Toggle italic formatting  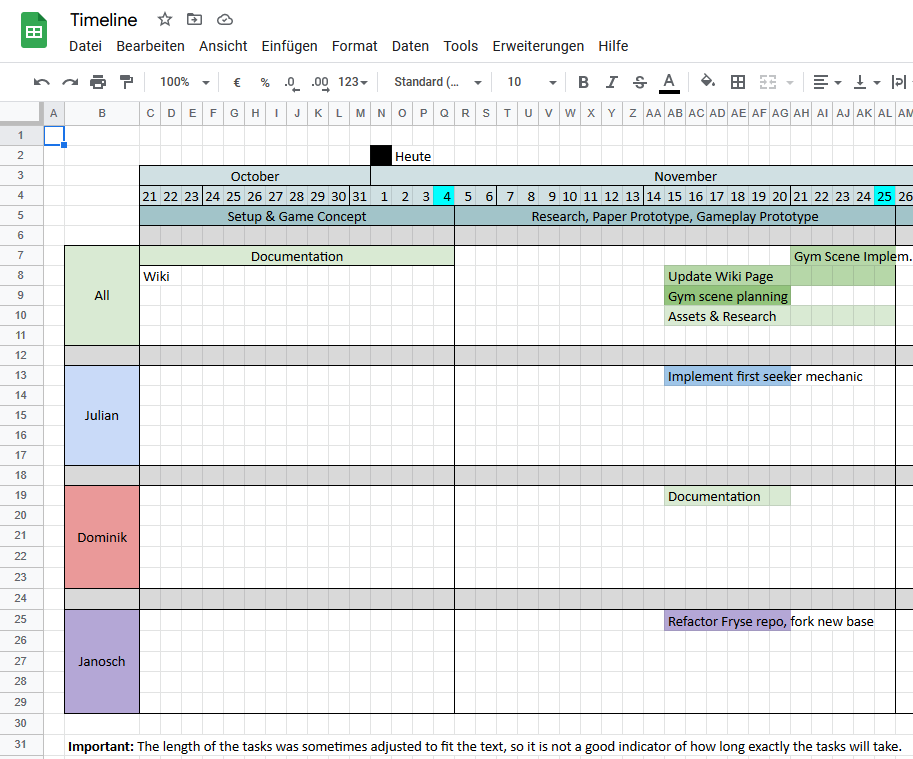[x=612, y=82]
